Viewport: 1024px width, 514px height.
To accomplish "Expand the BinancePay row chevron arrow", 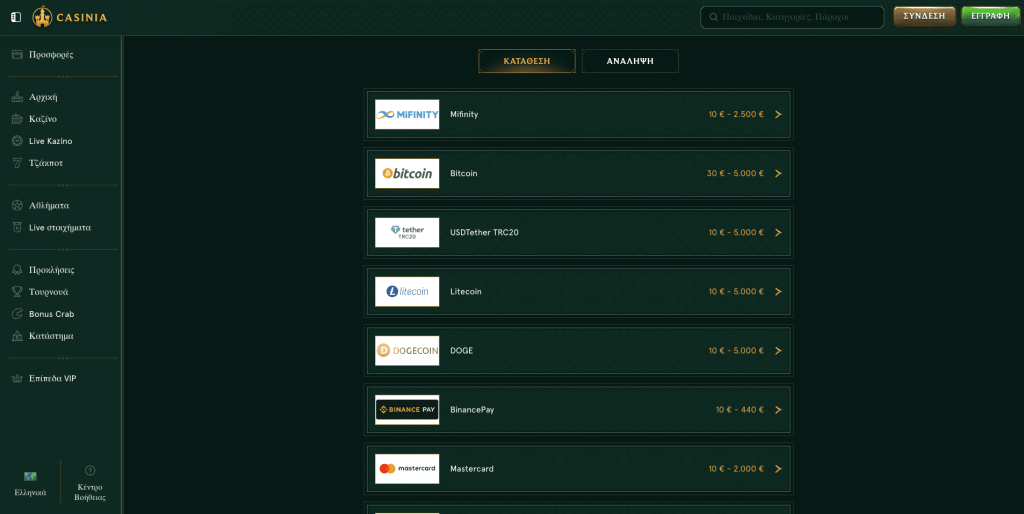I will pyautogui.click(x=778, y=410).
